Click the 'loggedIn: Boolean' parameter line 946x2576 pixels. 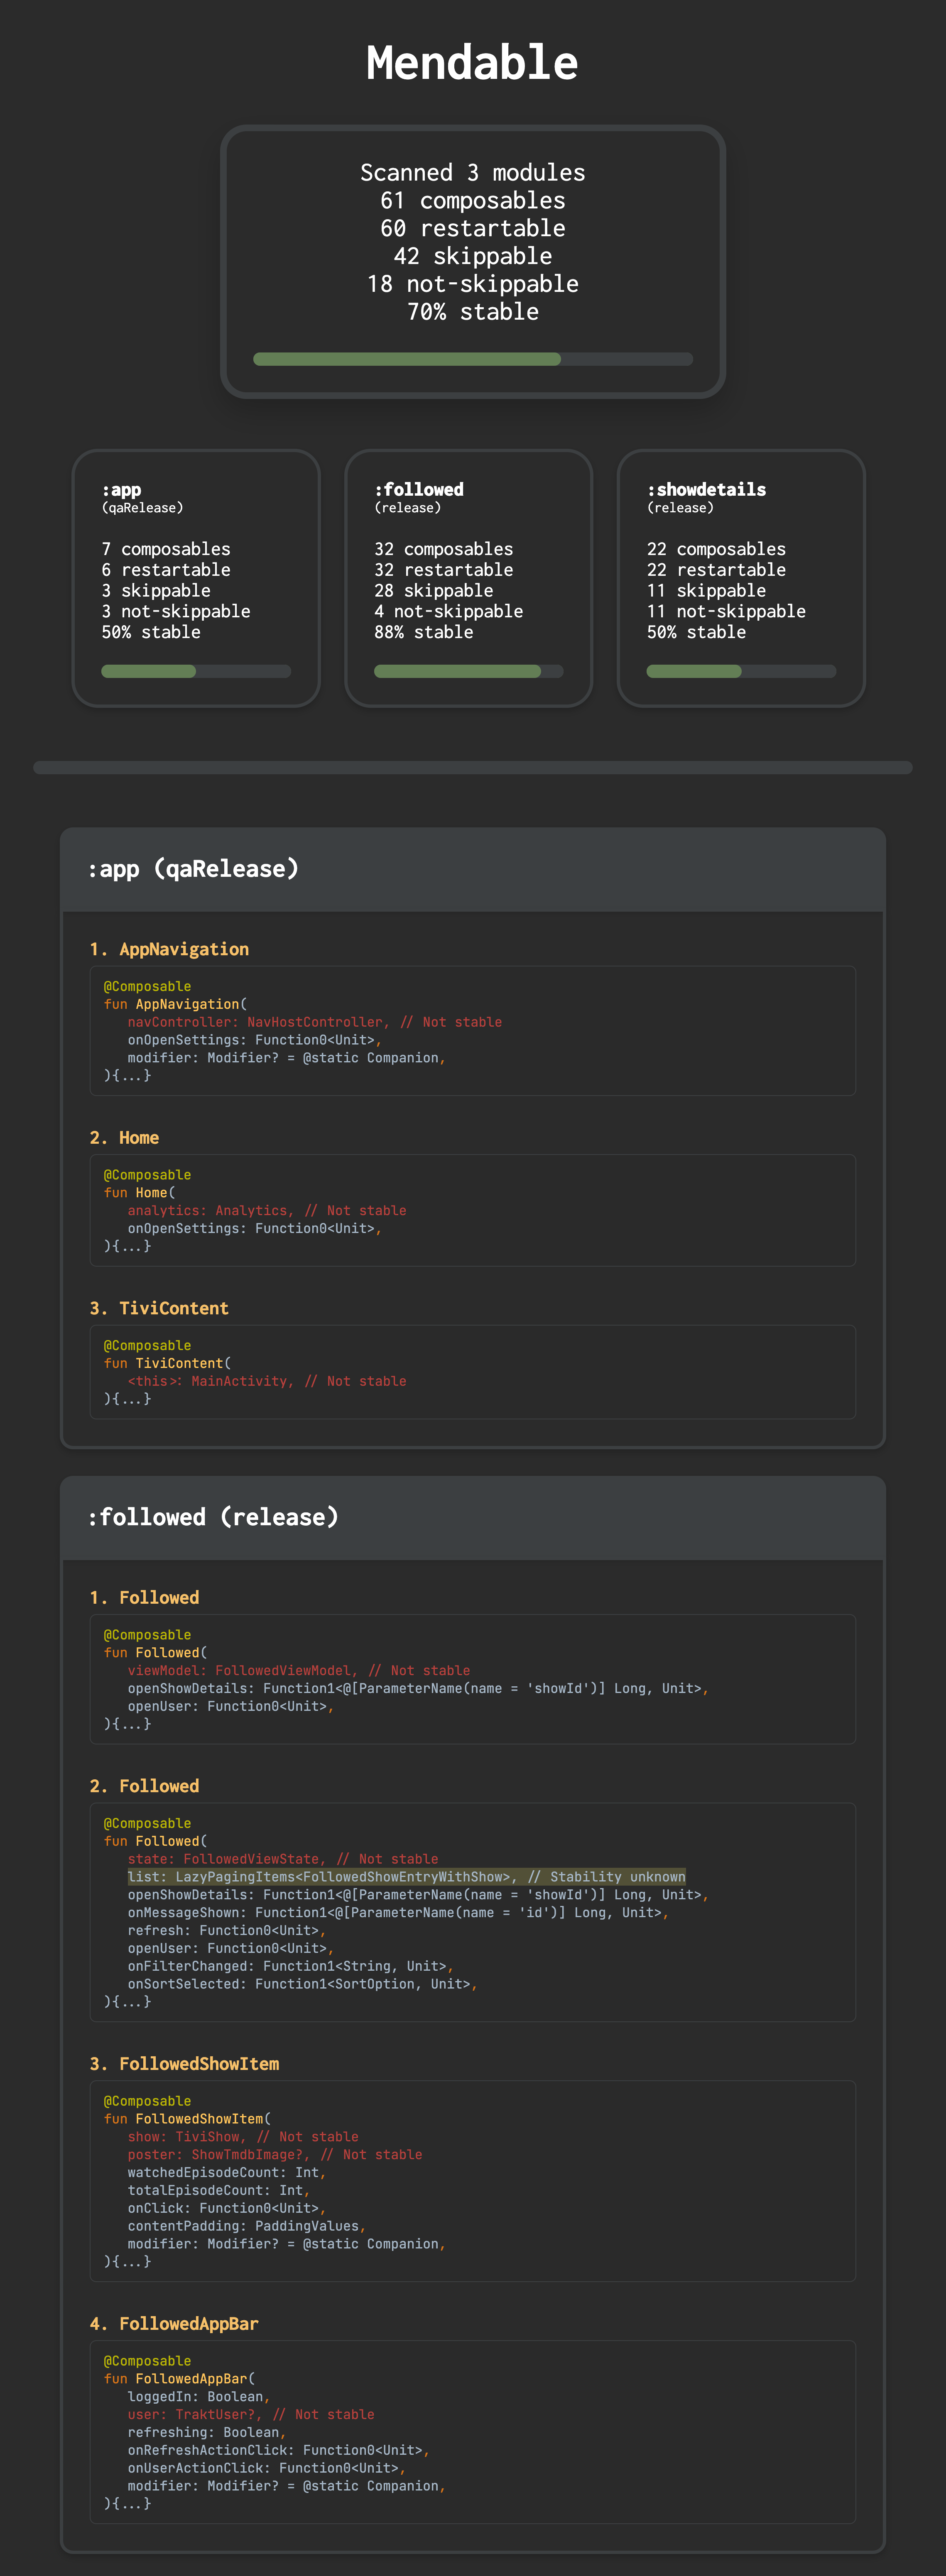point(199,2397)
